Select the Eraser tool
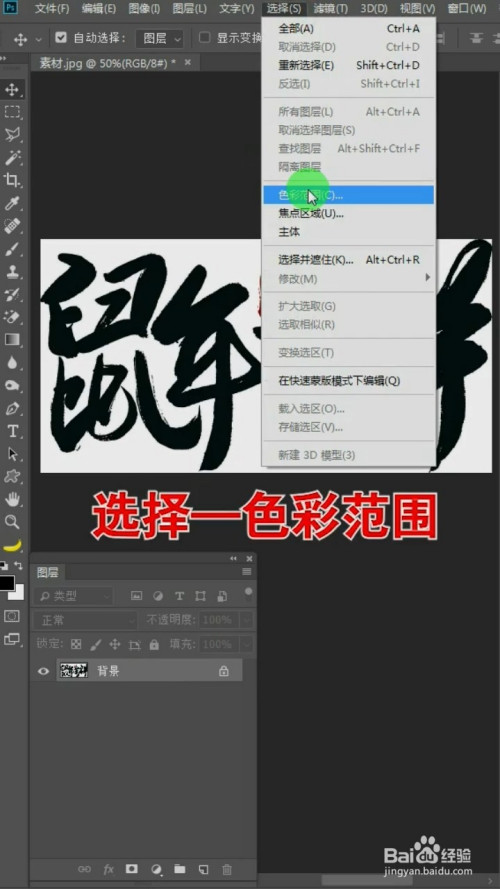The image size is (500, 889). point(12,316)
